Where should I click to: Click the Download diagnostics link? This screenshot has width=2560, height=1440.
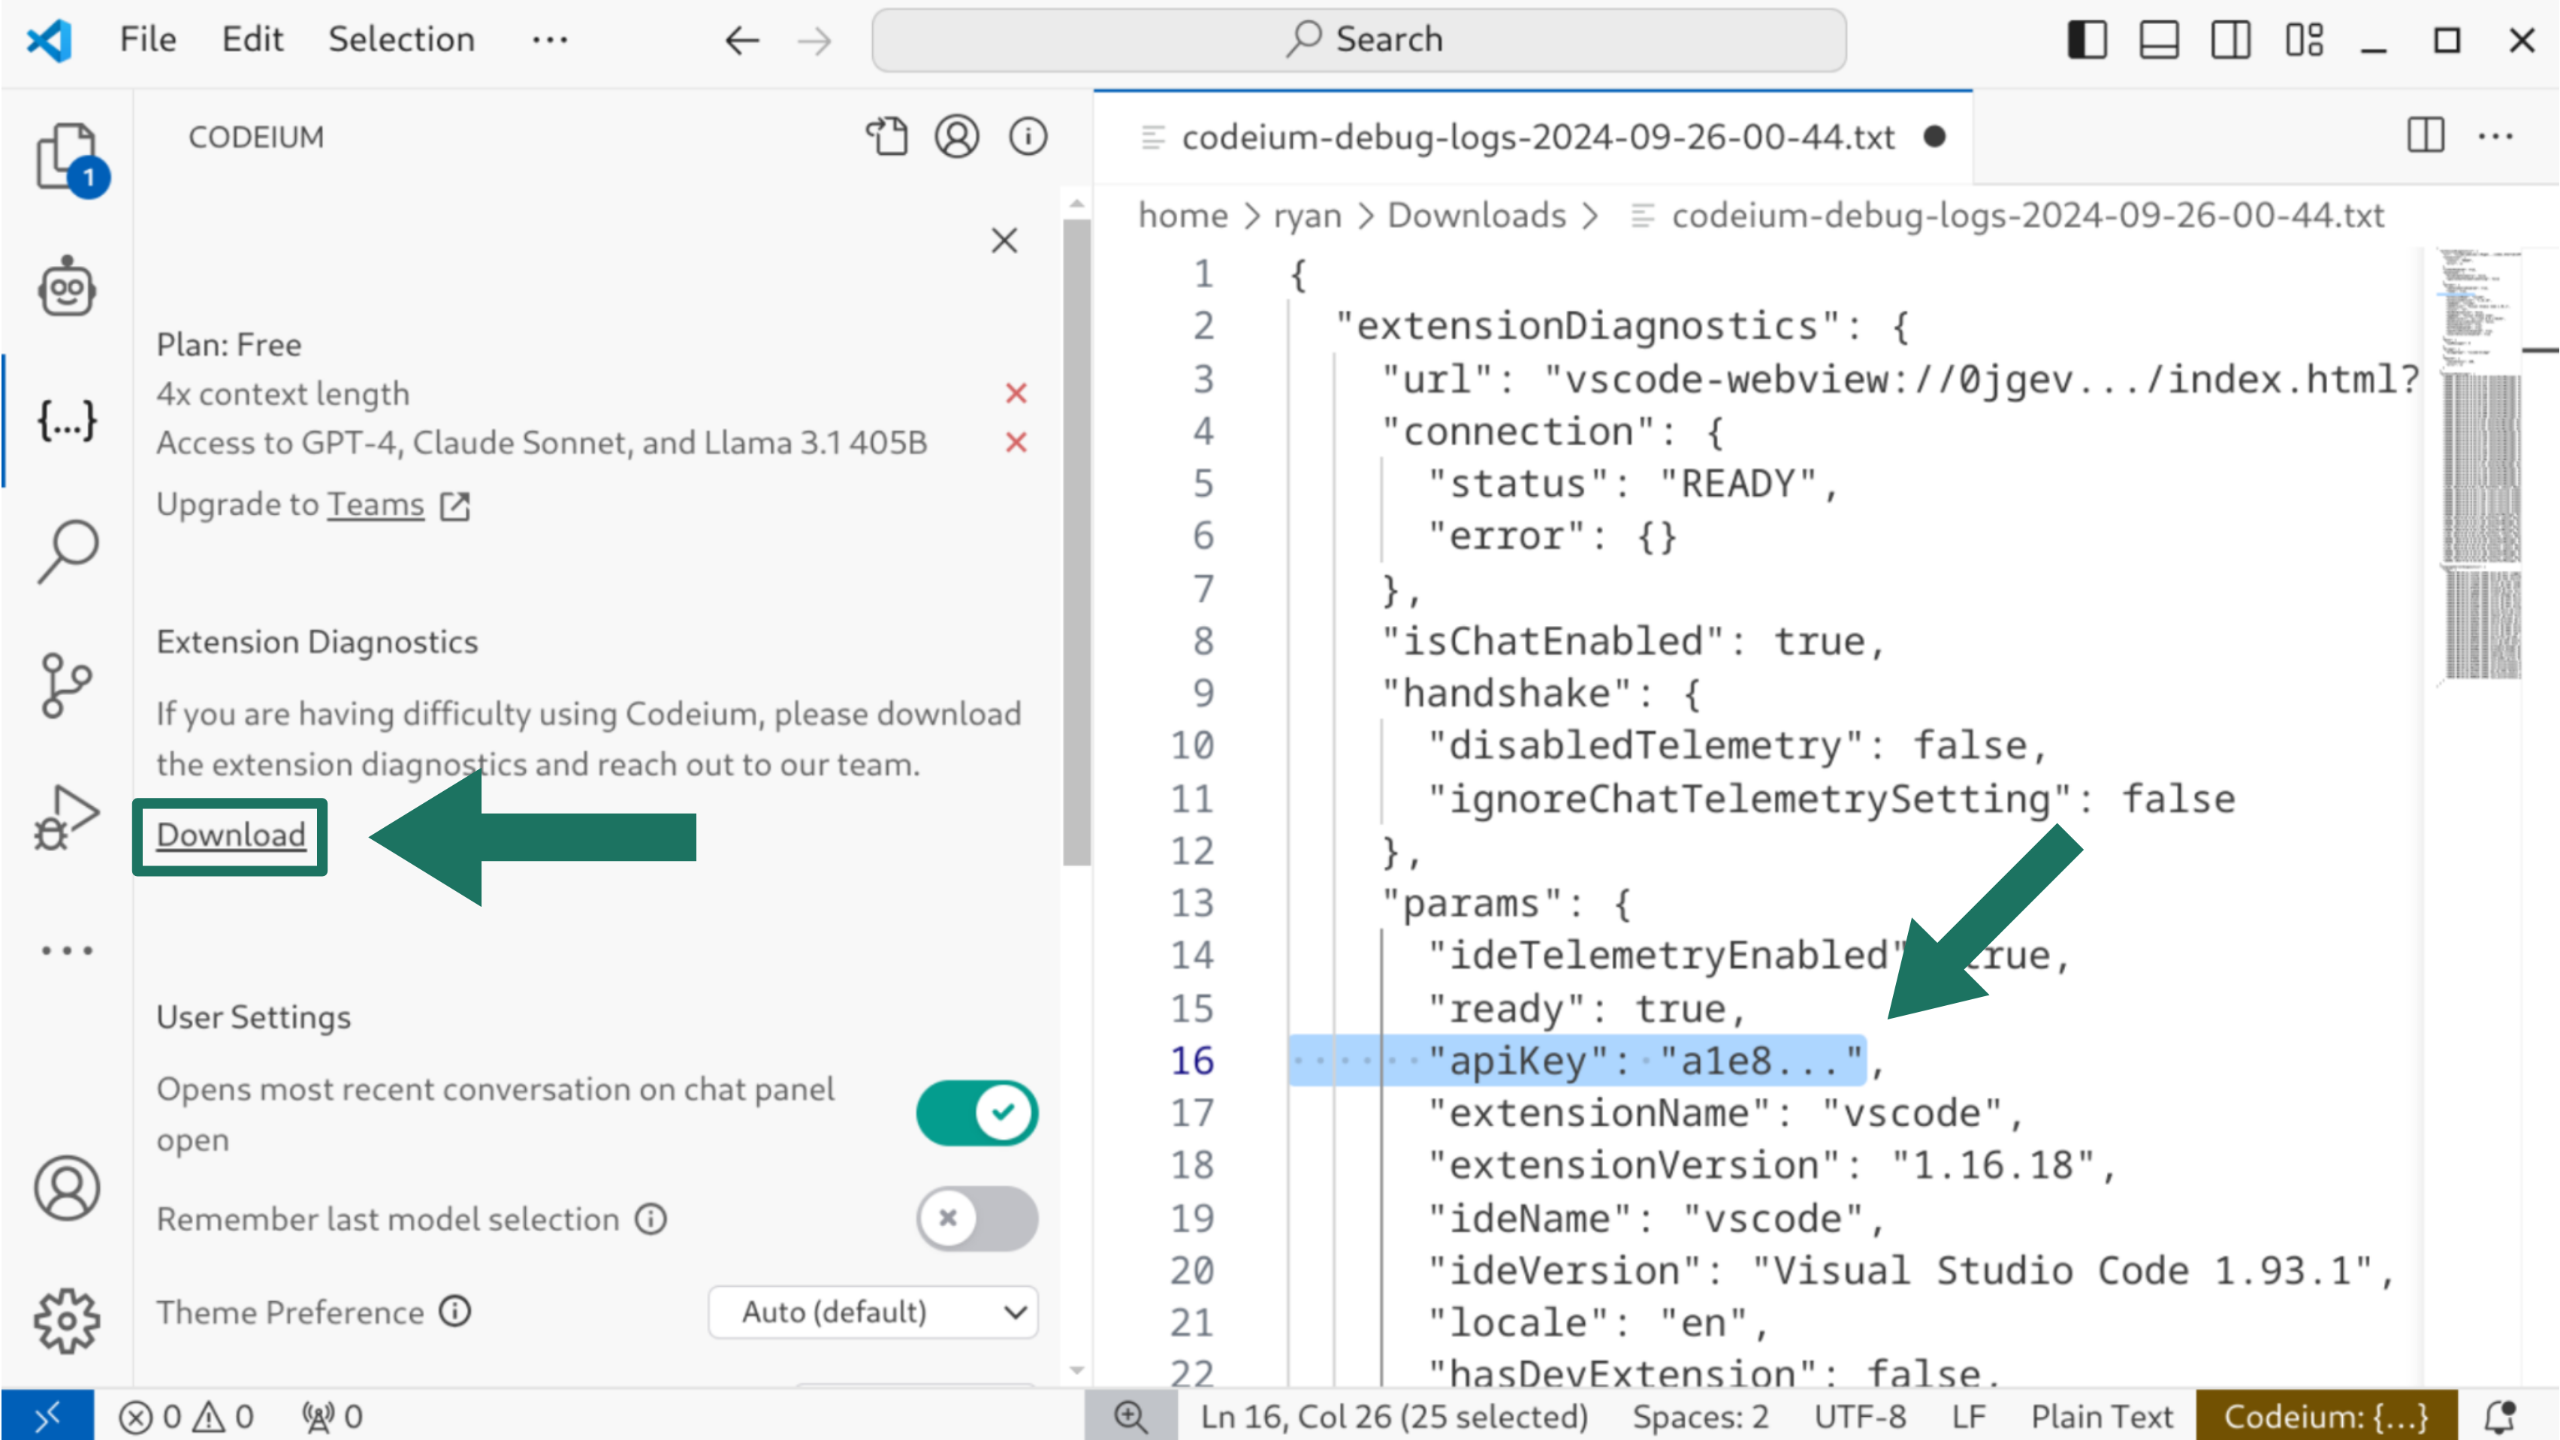[x=231, y=835]
